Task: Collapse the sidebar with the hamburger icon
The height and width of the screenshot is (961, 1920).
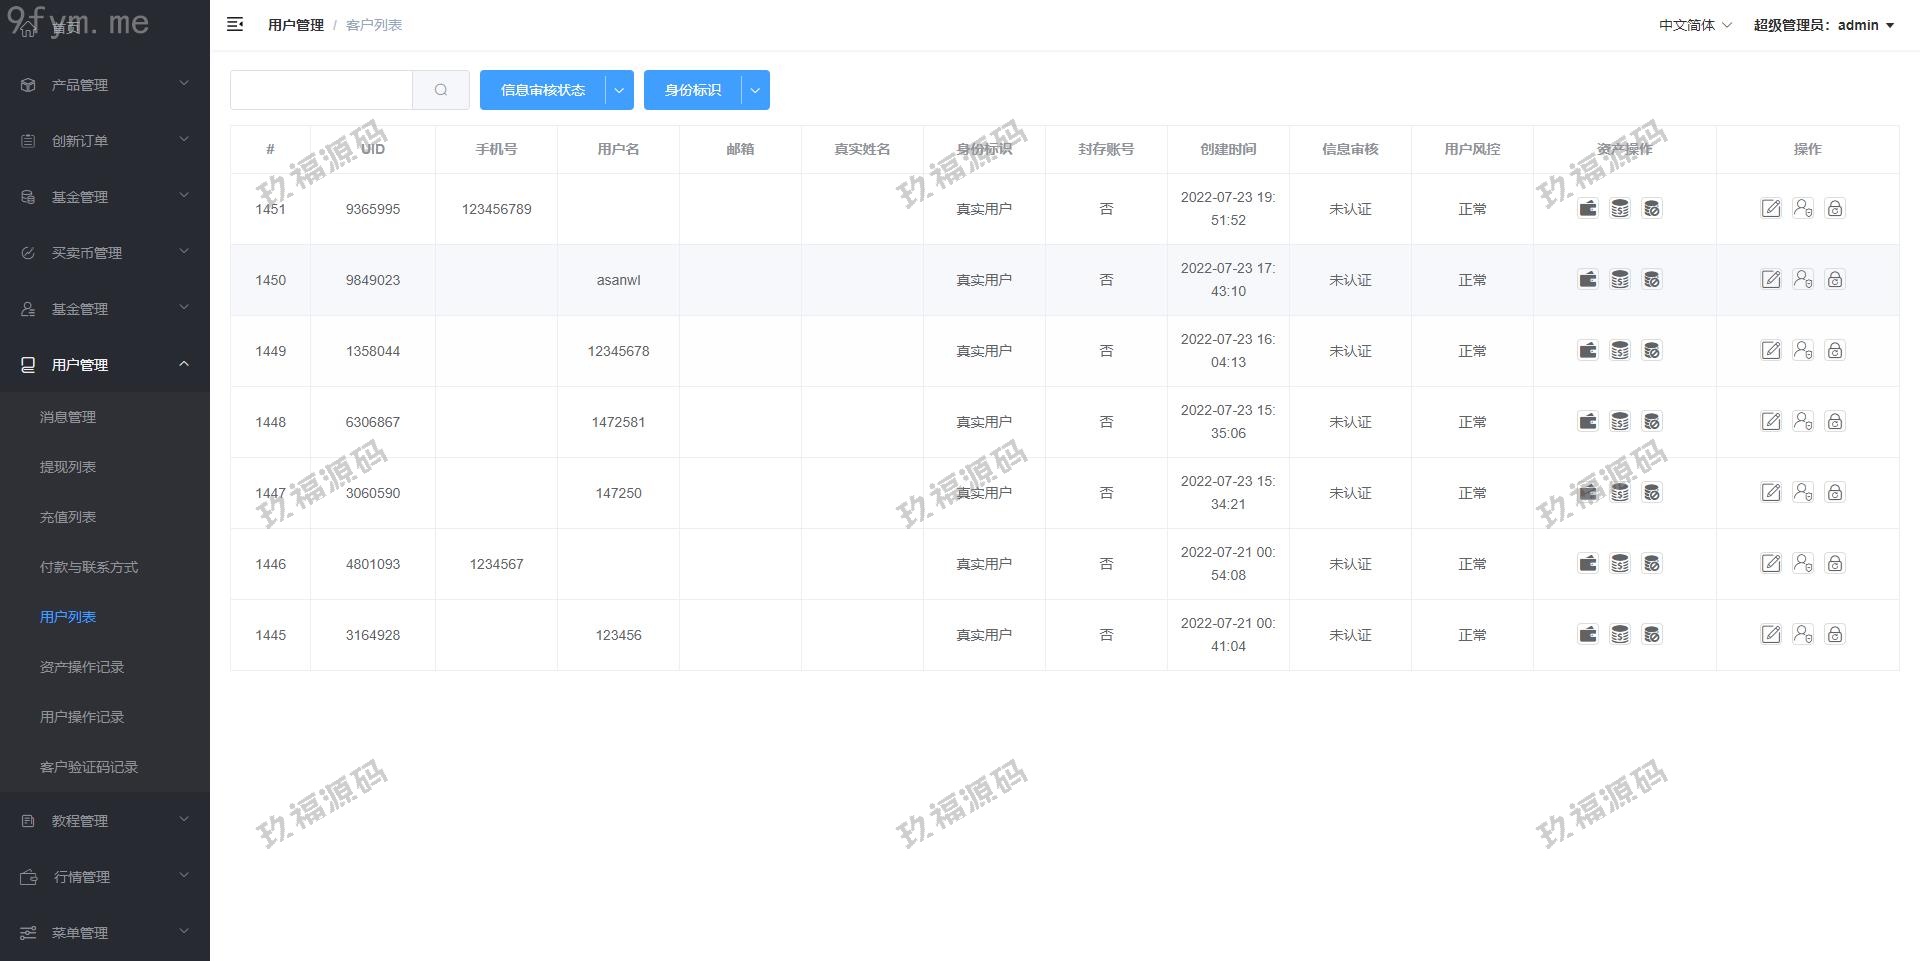Action: [x=235, y=24]
